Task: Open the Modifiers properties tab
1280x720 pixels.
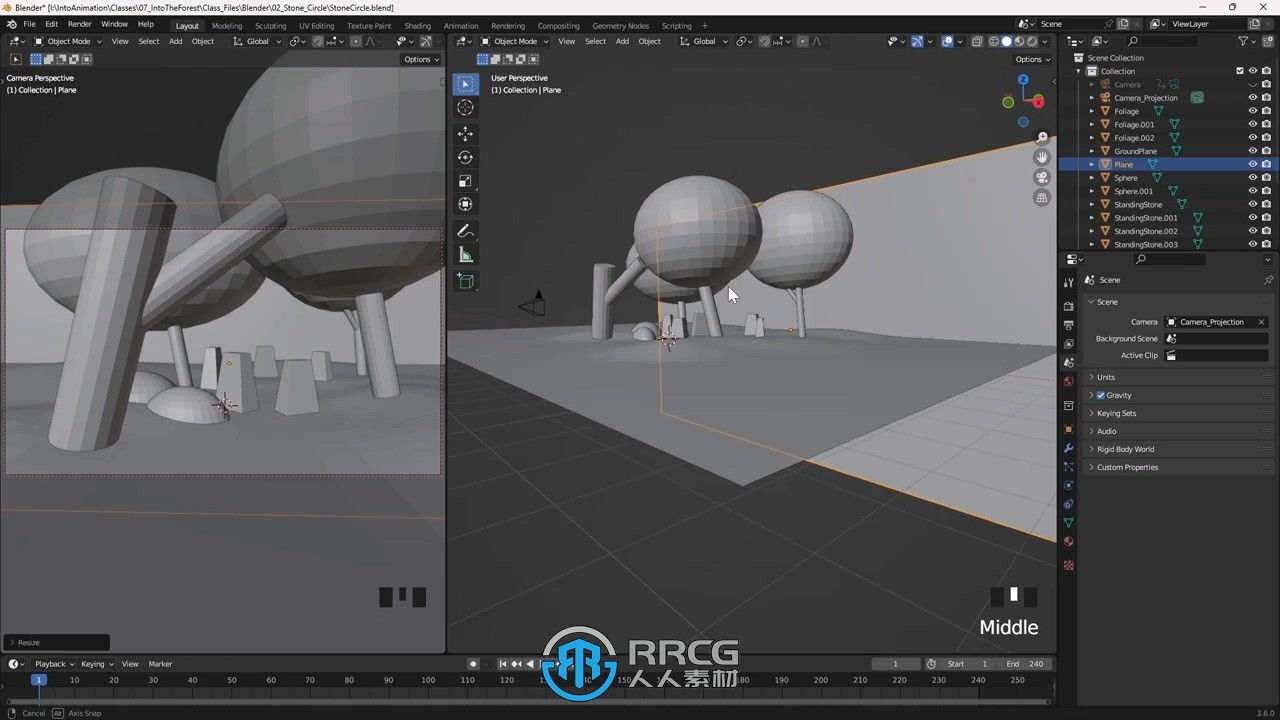Action: coord(1068,448)
